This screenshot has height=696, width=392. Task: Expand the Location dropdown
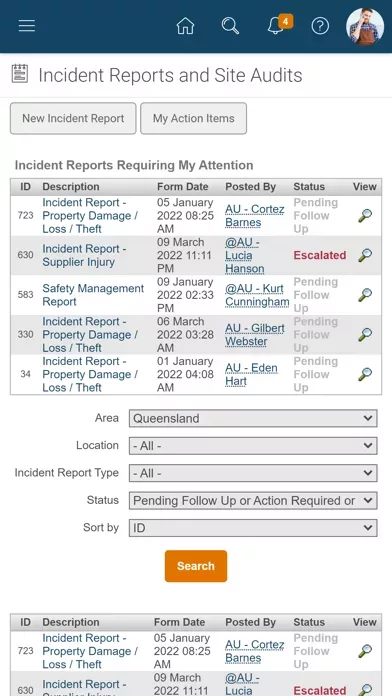click(x=253, y=446)
